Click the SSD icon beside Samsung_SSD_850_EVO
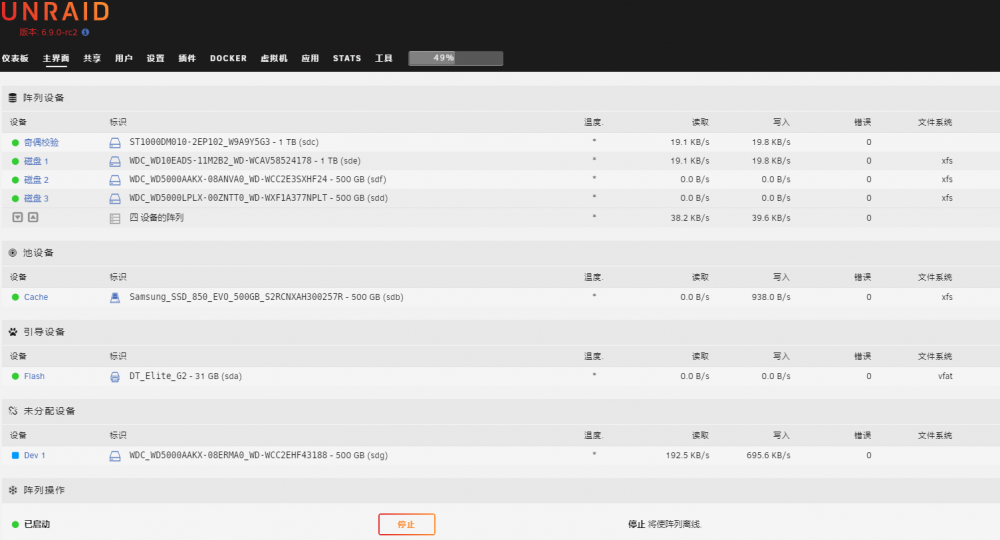This screenshot has height=540, width=1000. 115,298
